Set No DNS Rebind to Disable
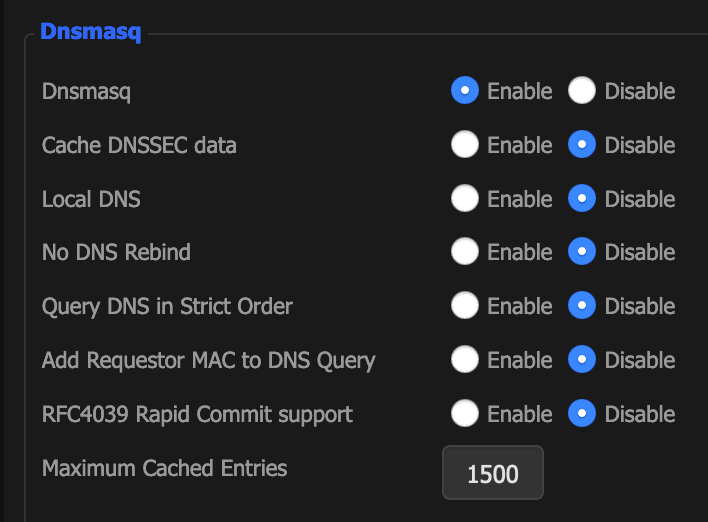 pos(582,251)
